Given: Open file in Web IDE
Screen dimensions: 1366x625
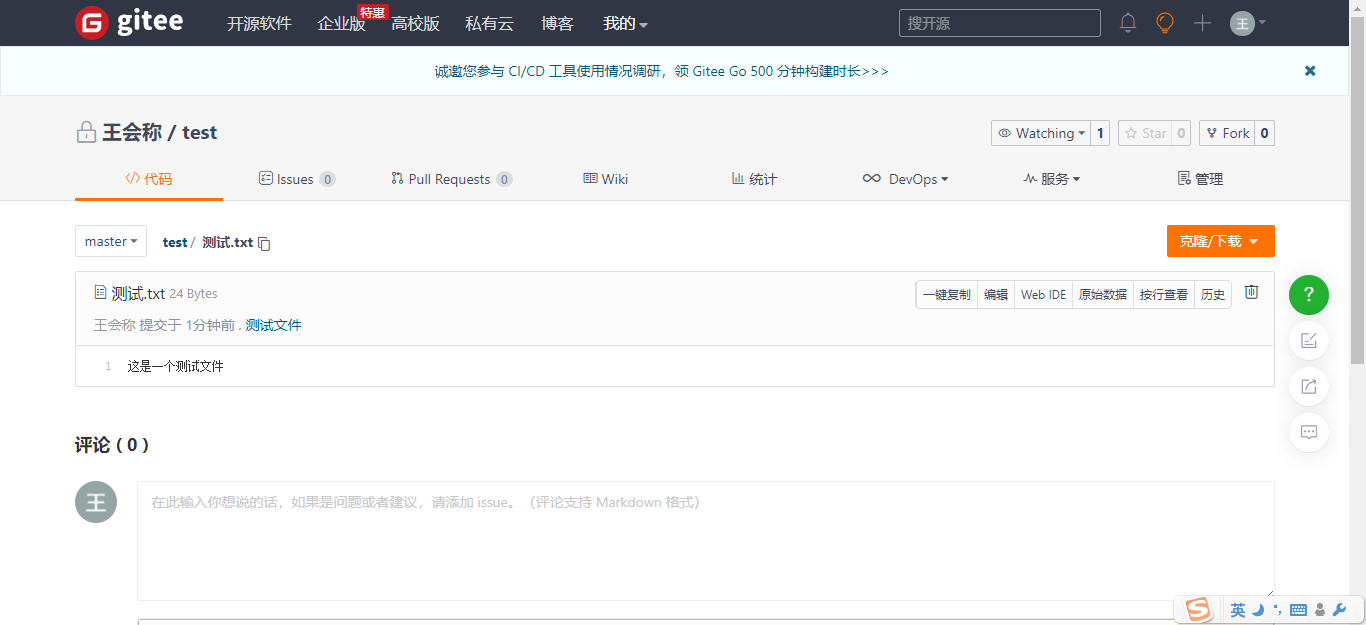Looking at the screenshot, I should coord(1043,294).
